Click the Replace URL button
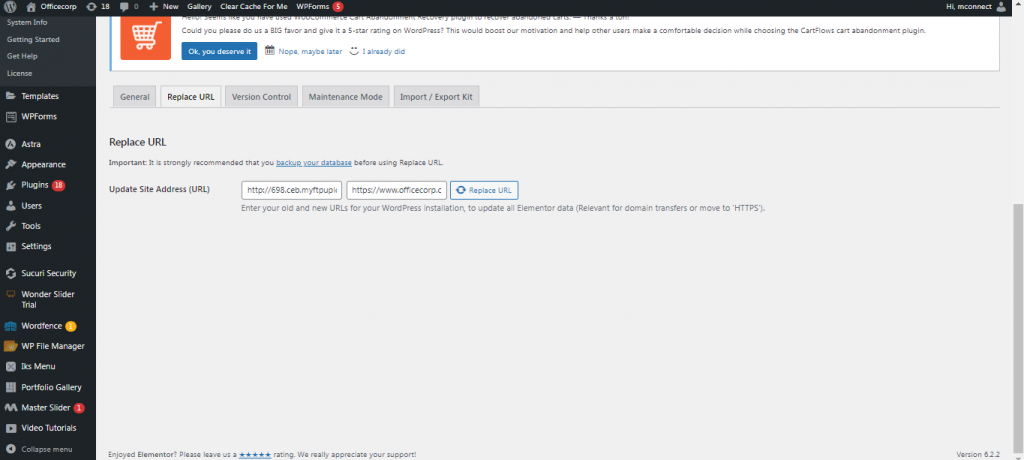 click(484, 190)
